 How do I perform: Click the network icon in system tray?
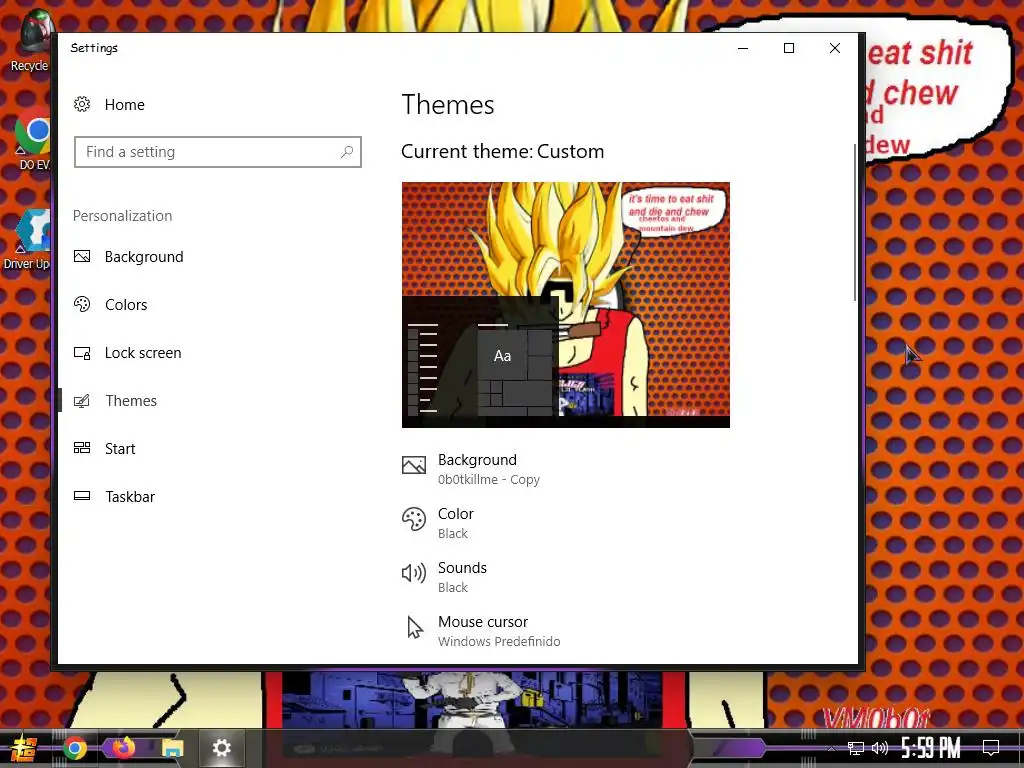855,748
